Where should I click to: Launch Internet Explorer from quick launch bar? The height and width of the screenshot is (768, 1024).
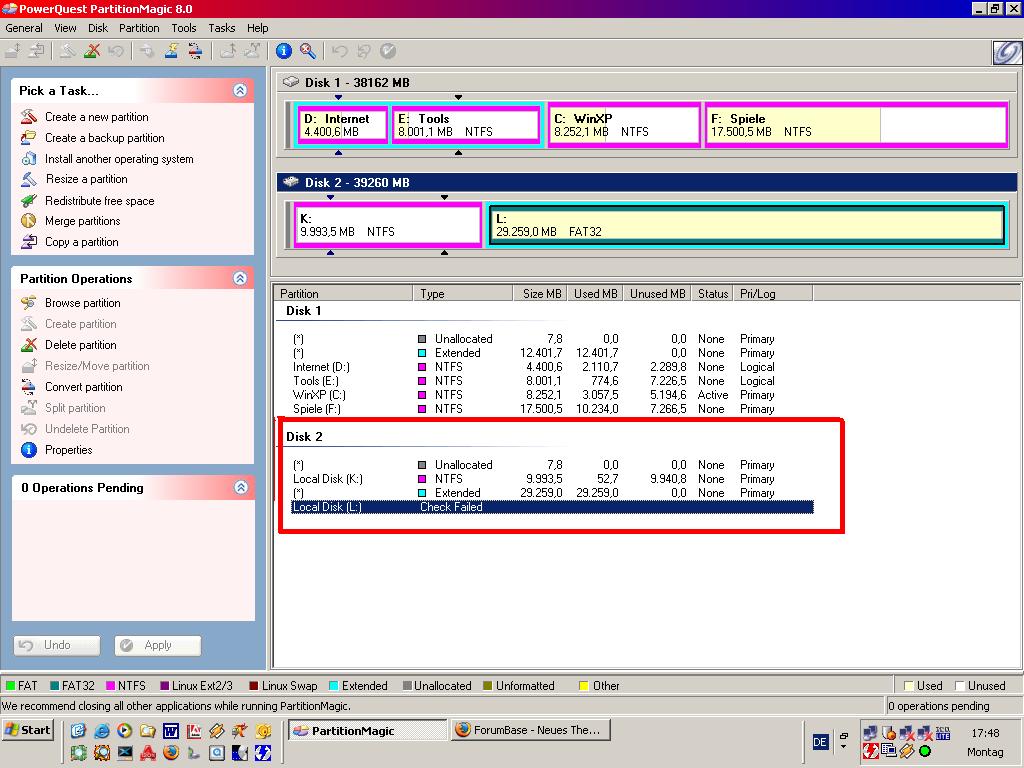[x=102, y=731]
